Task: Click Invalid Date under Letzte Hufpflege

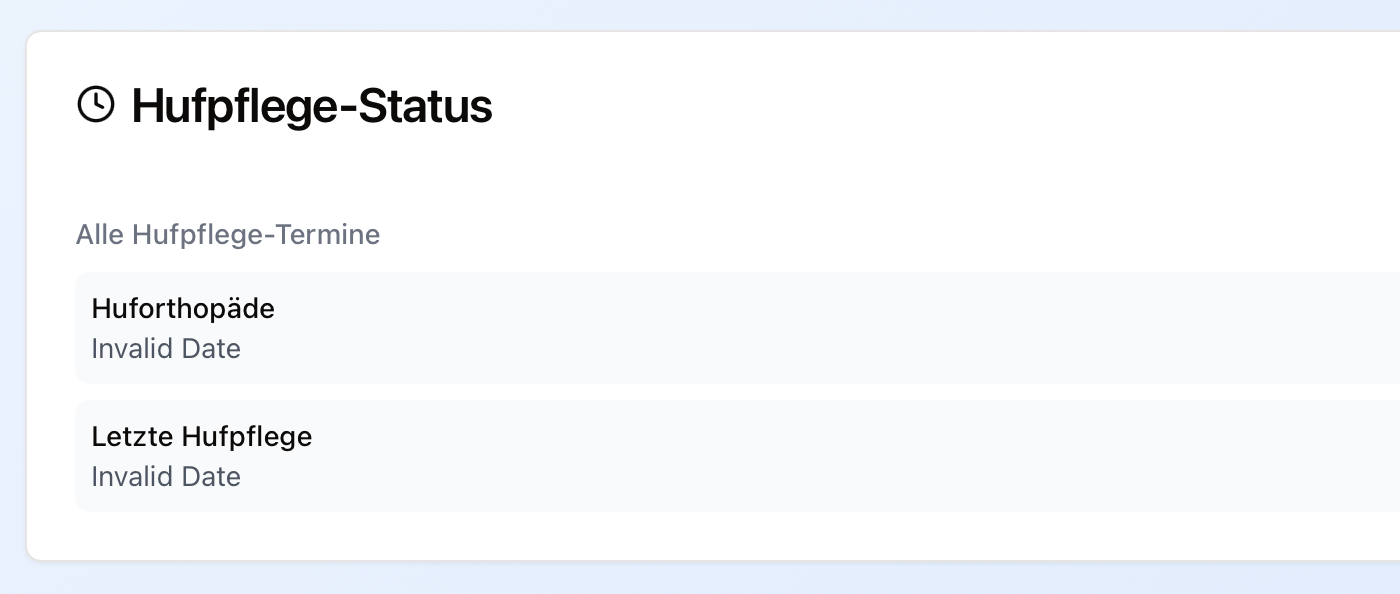Action: tap(166, 477)
